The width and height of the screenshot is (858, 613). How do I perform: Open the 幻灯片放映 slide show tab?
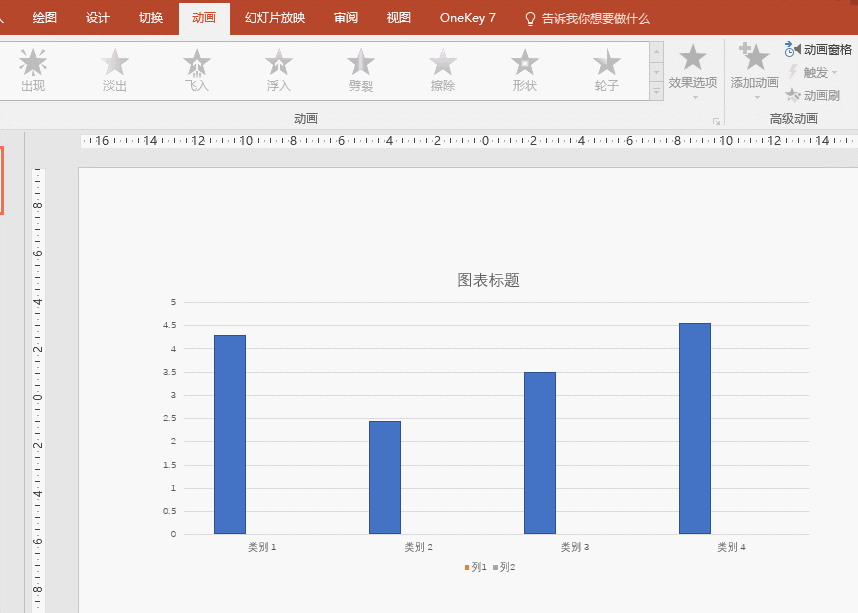[x=275, y=18]
